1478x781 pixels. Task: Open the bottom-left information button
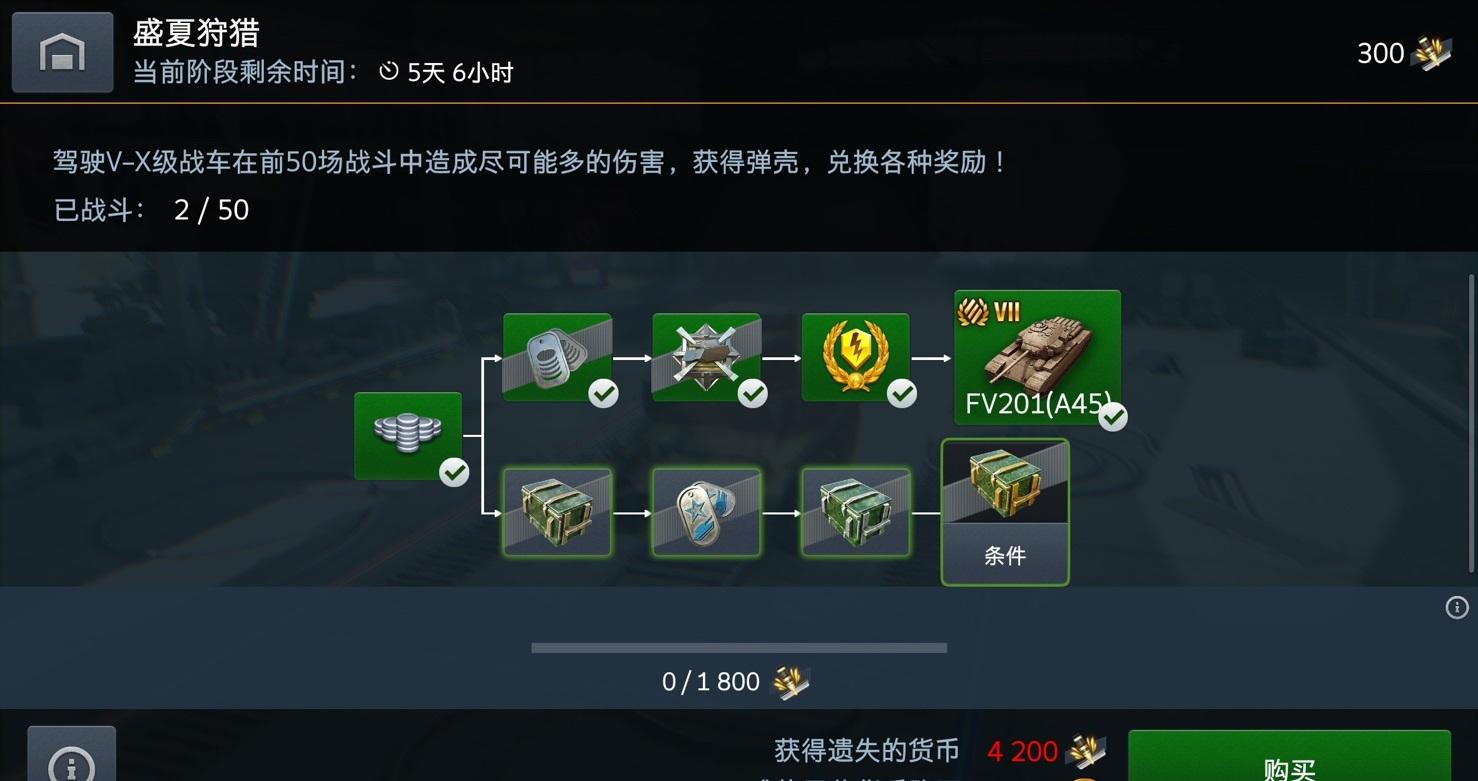click(x=71, y=754)
